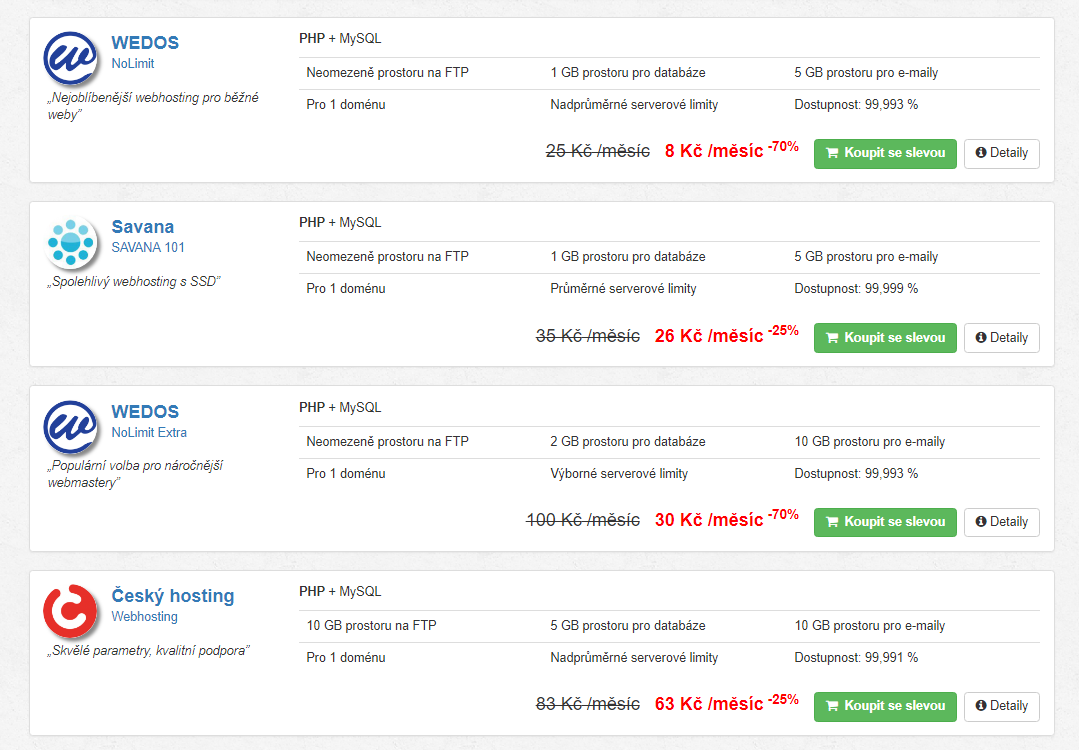The height and width of the screenshot is (750, 1079).
Task: Open the Savana provider title link
Action: pos(143,227)
